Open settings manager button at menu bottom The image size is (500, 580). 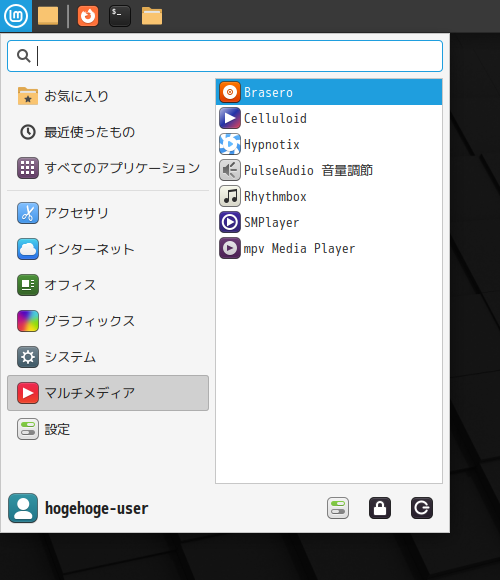(x=338, y=508)
